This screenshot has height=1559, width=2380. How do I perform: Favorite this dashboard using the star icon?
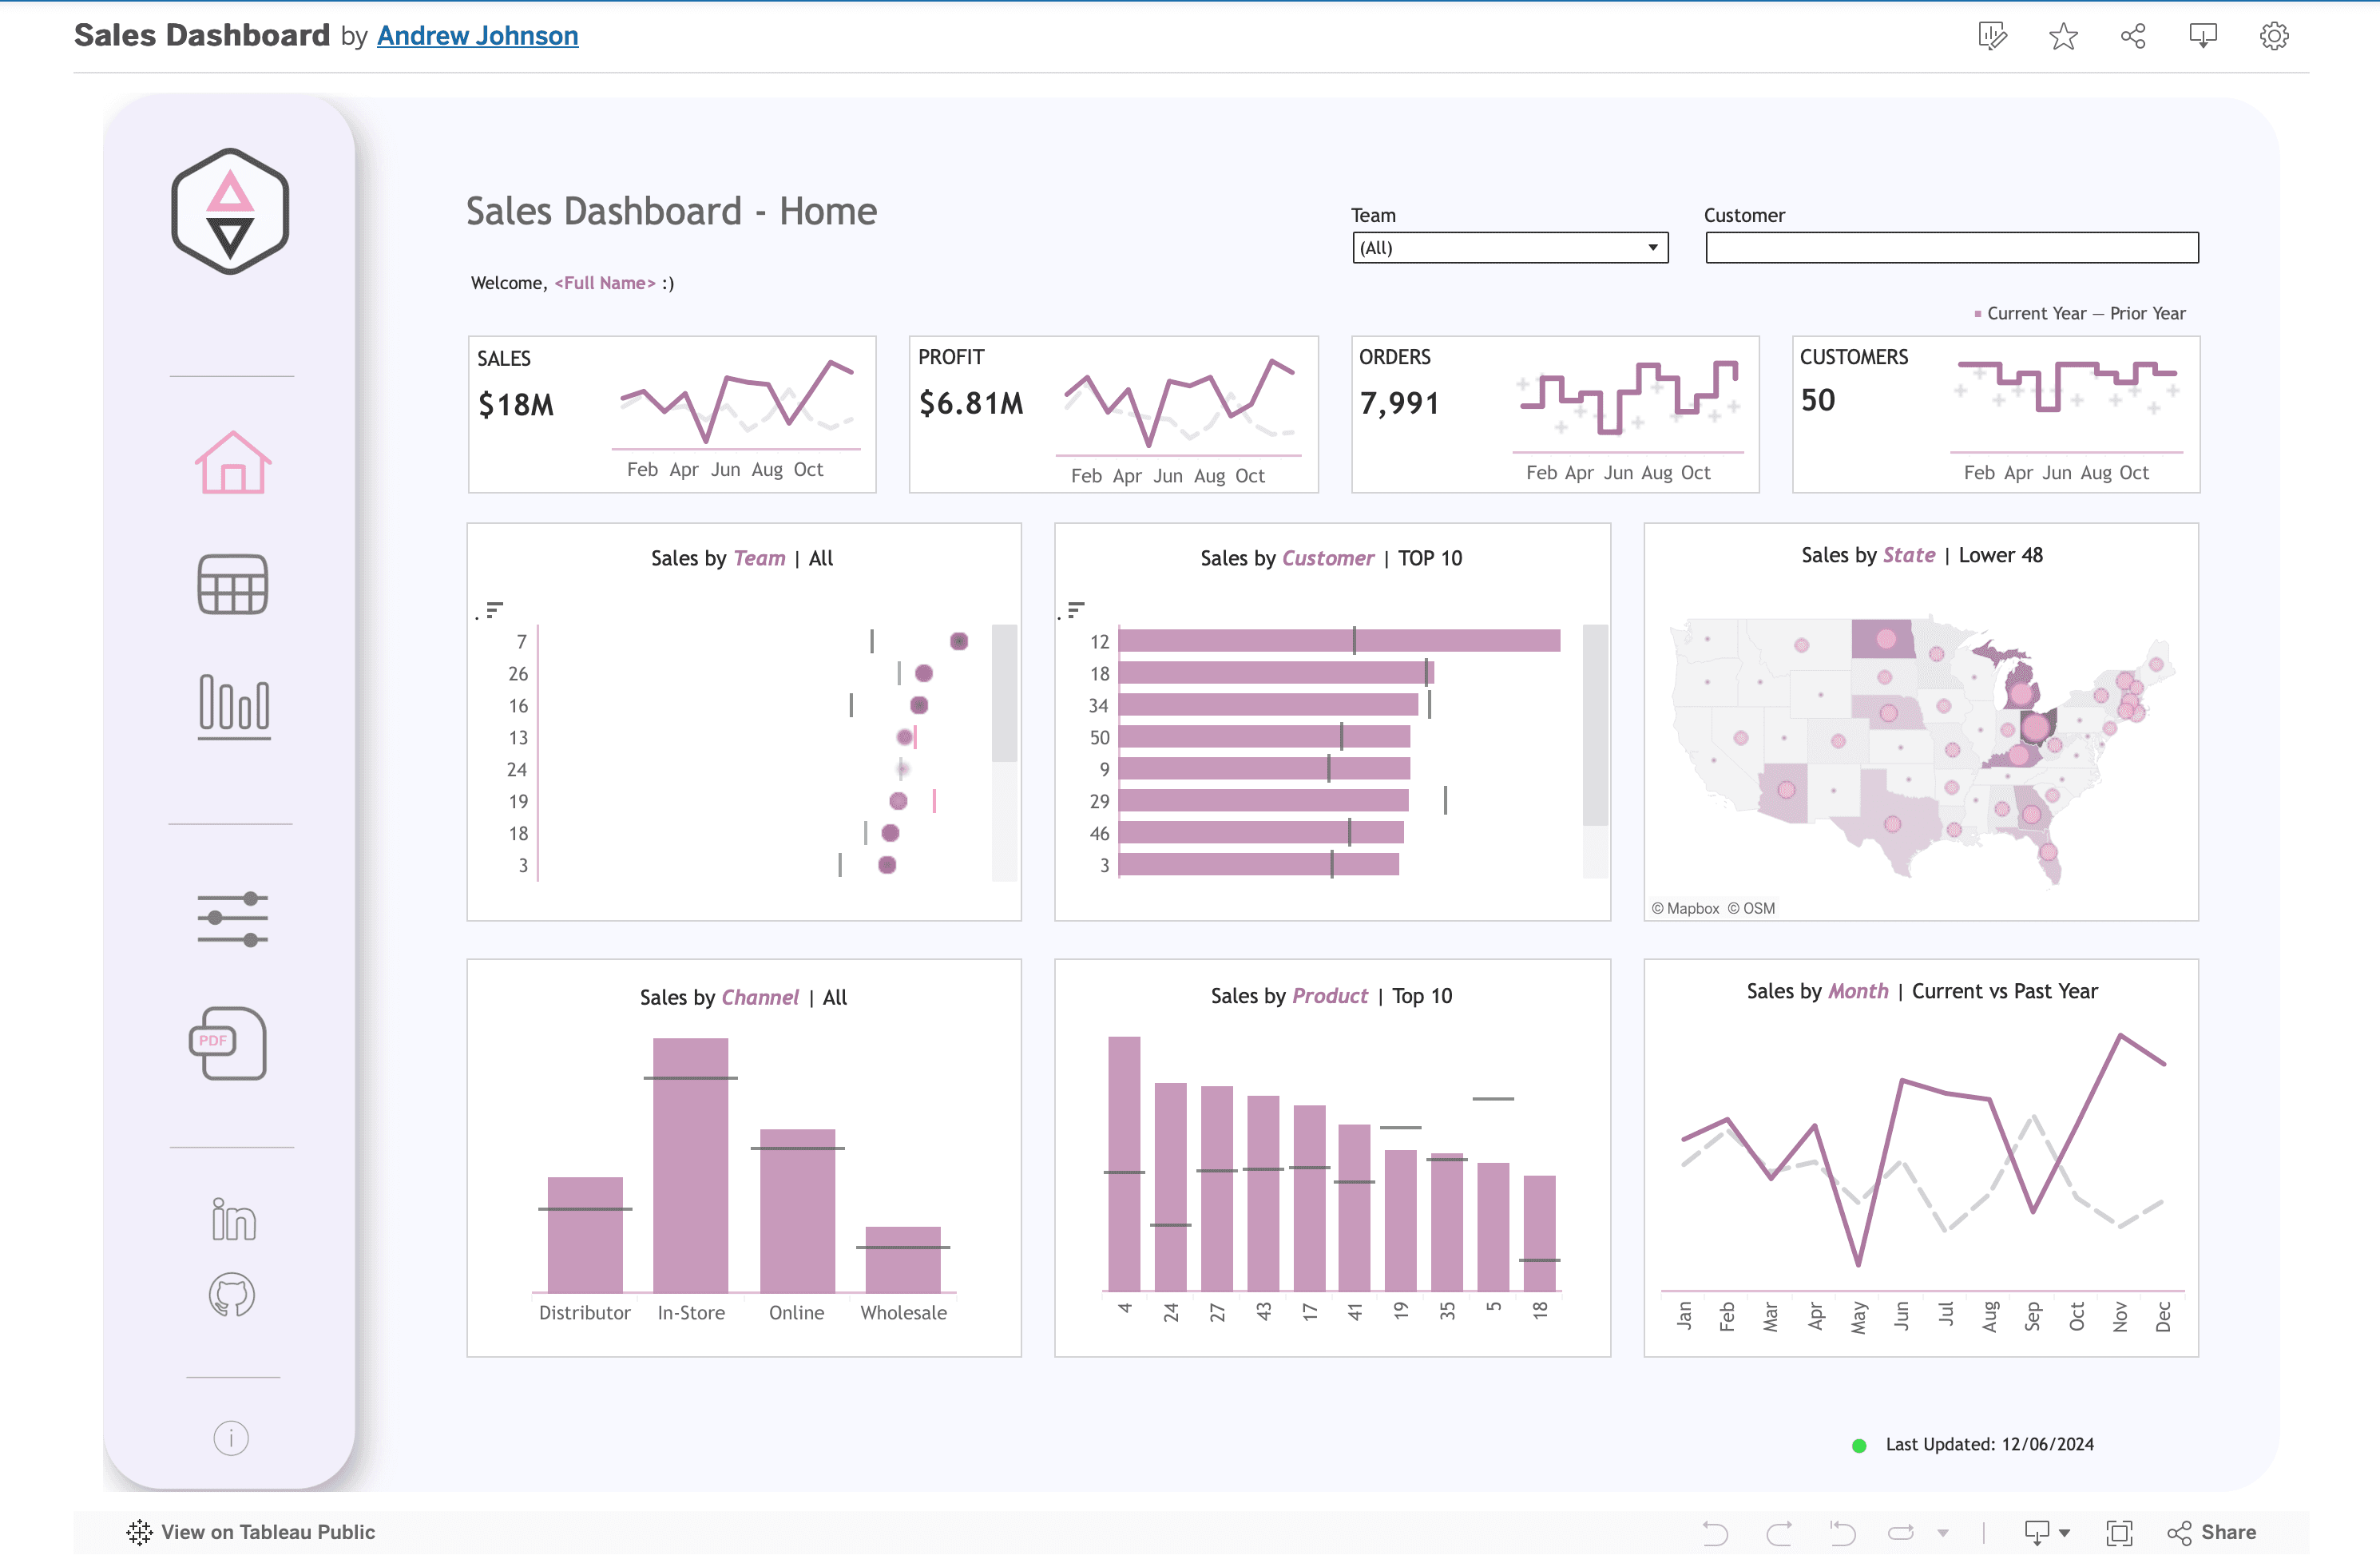2062,35
